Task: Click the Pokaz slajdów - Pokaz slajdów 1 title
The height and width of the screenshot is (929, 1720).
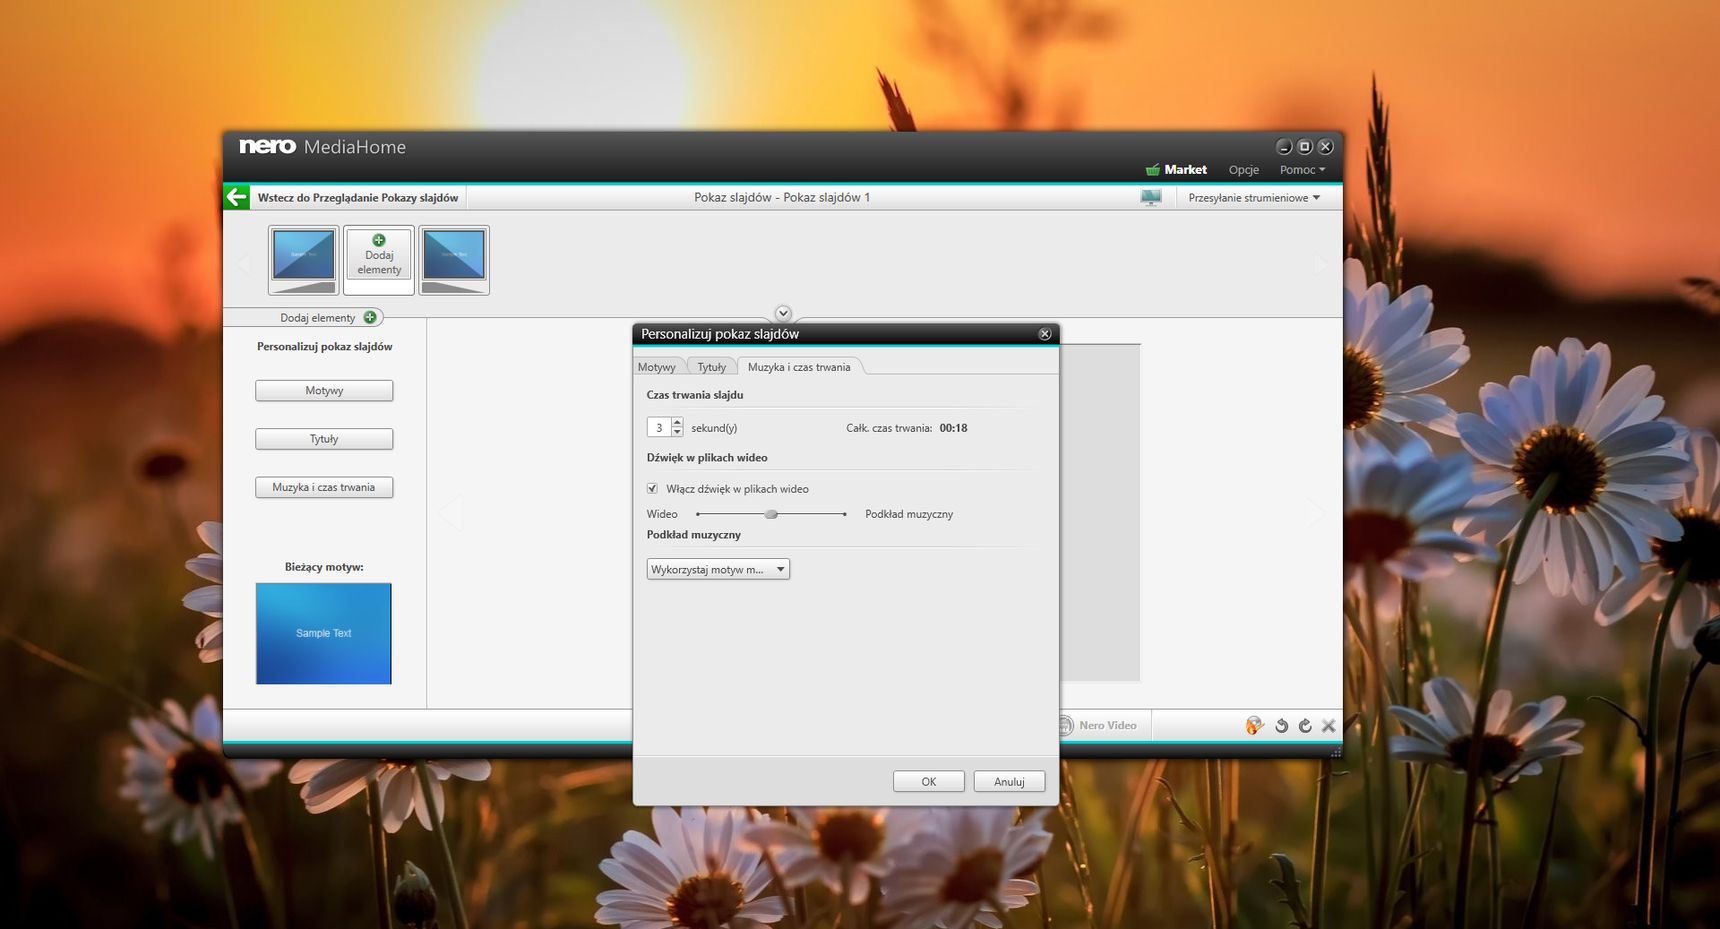Action: point(782,198)
